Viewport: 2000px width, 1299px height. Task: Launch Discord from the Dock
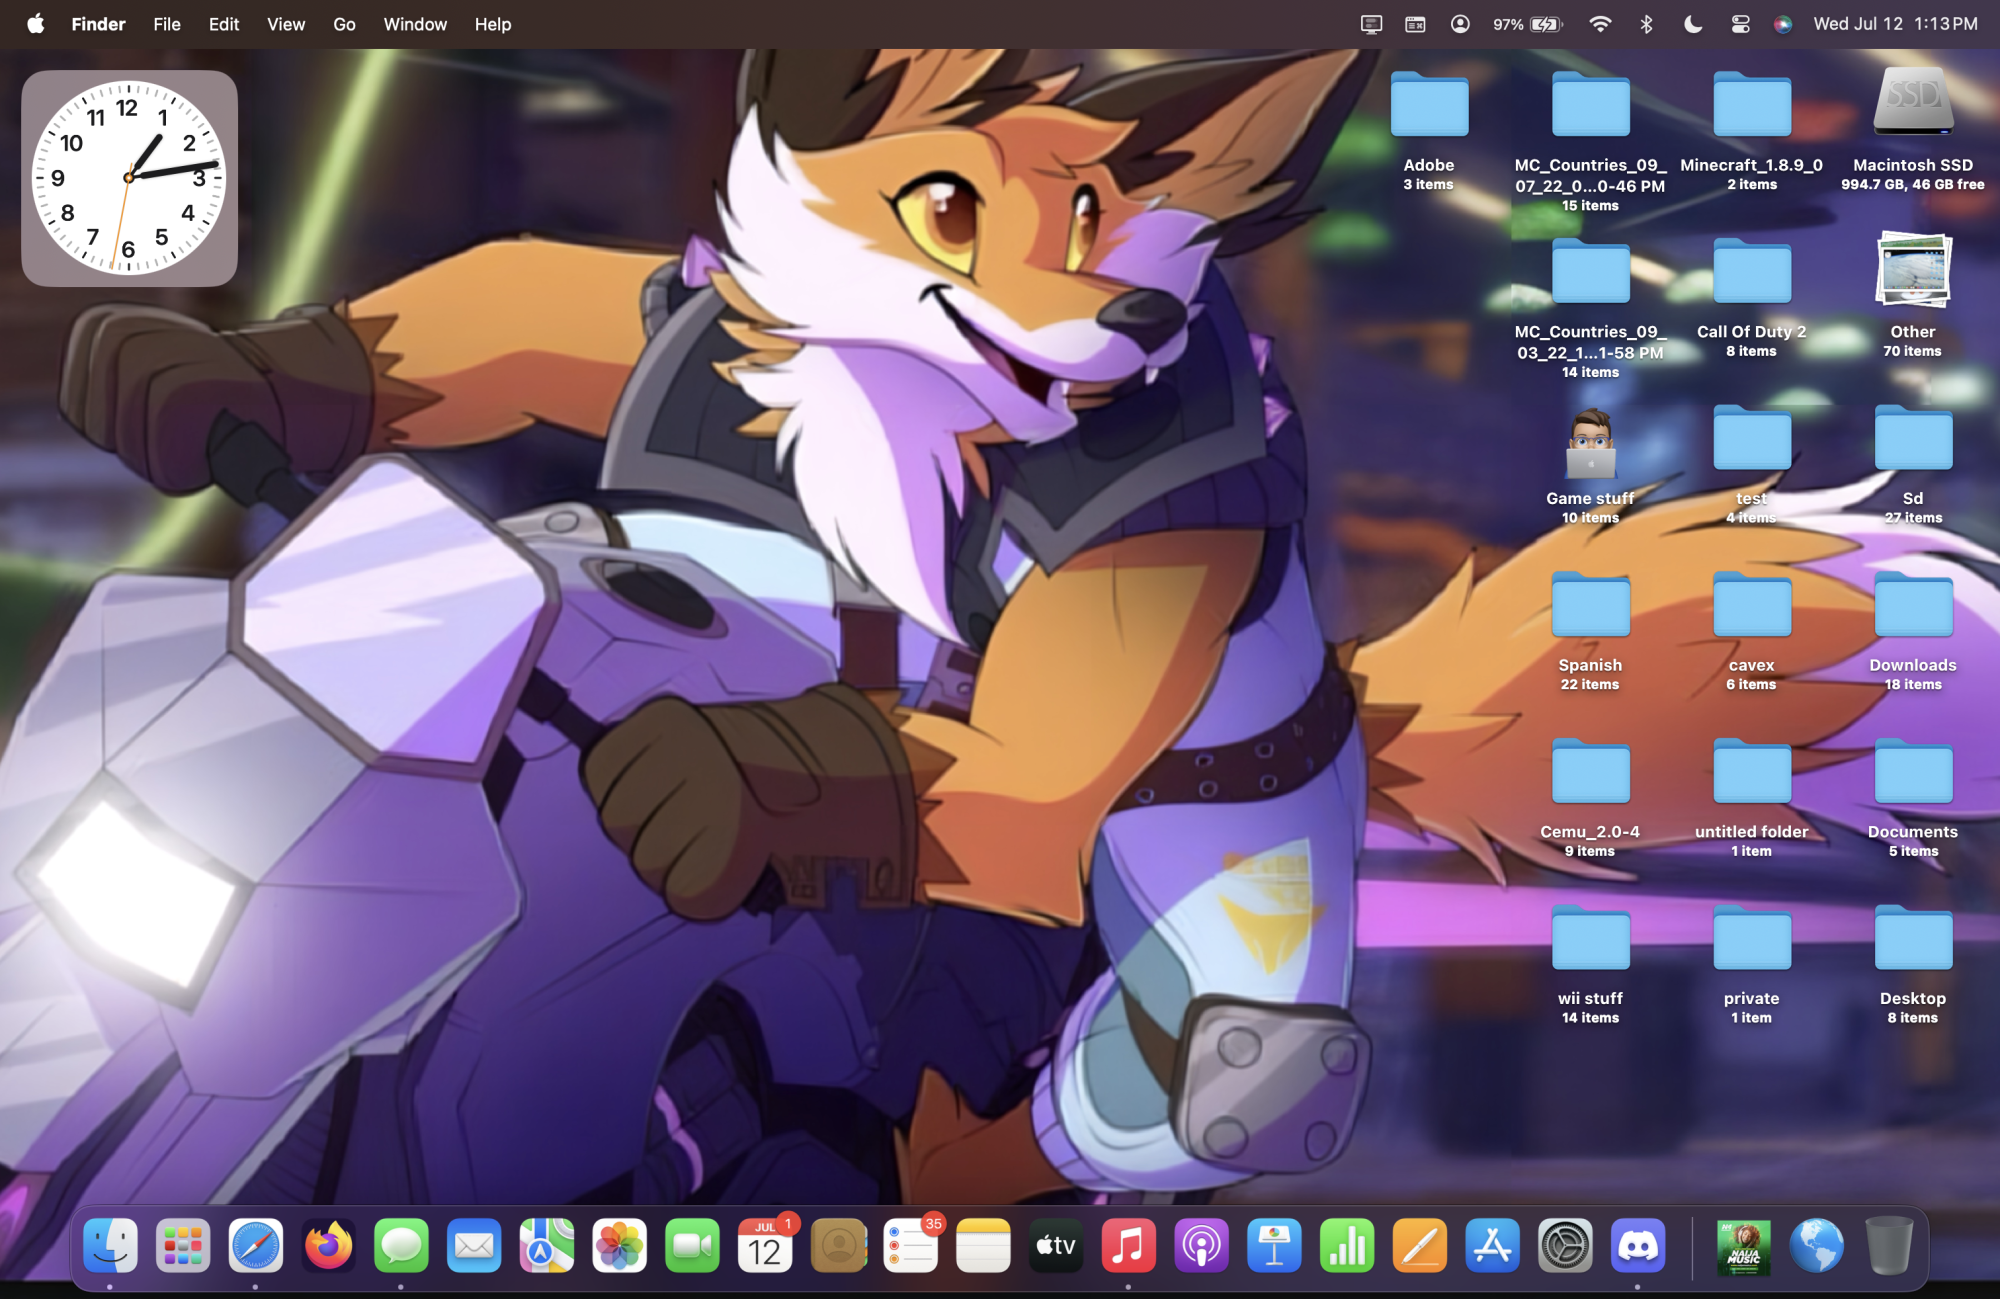(x=1638, y=1245)
